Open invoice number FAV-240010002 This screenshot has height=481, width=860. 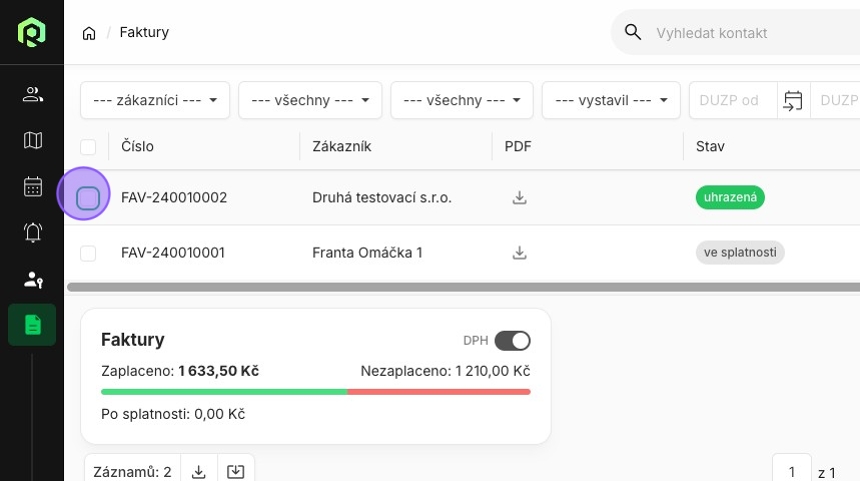[174, 198]
